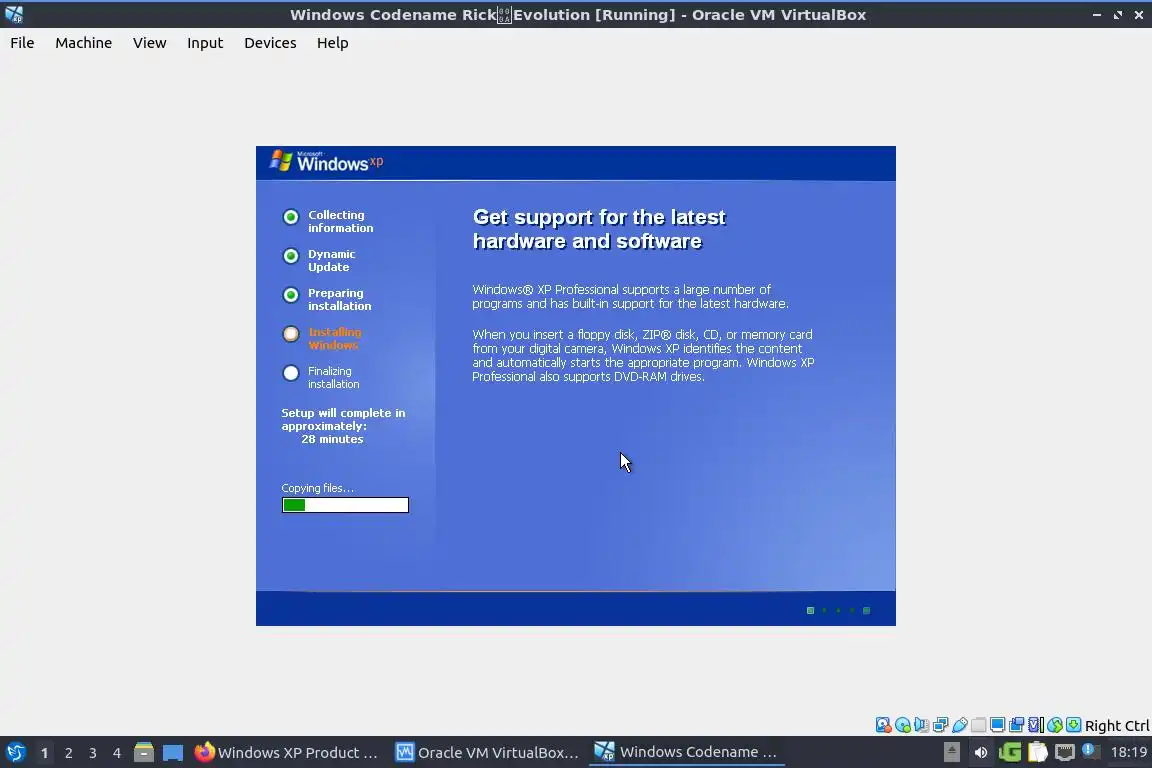Click the hard disk activity status icon
Screen dimensions: 1152x768
[x=883, y=725]
